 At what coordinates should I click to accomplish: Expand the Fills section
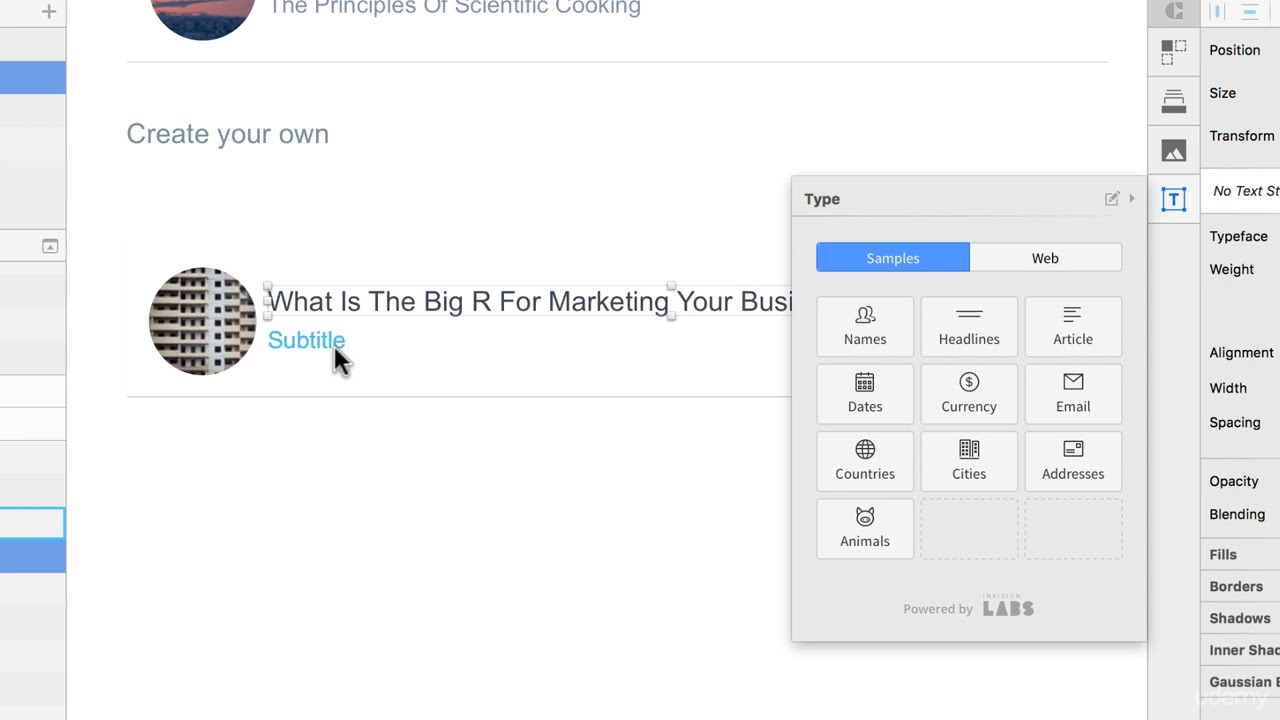coord(1223,554)
